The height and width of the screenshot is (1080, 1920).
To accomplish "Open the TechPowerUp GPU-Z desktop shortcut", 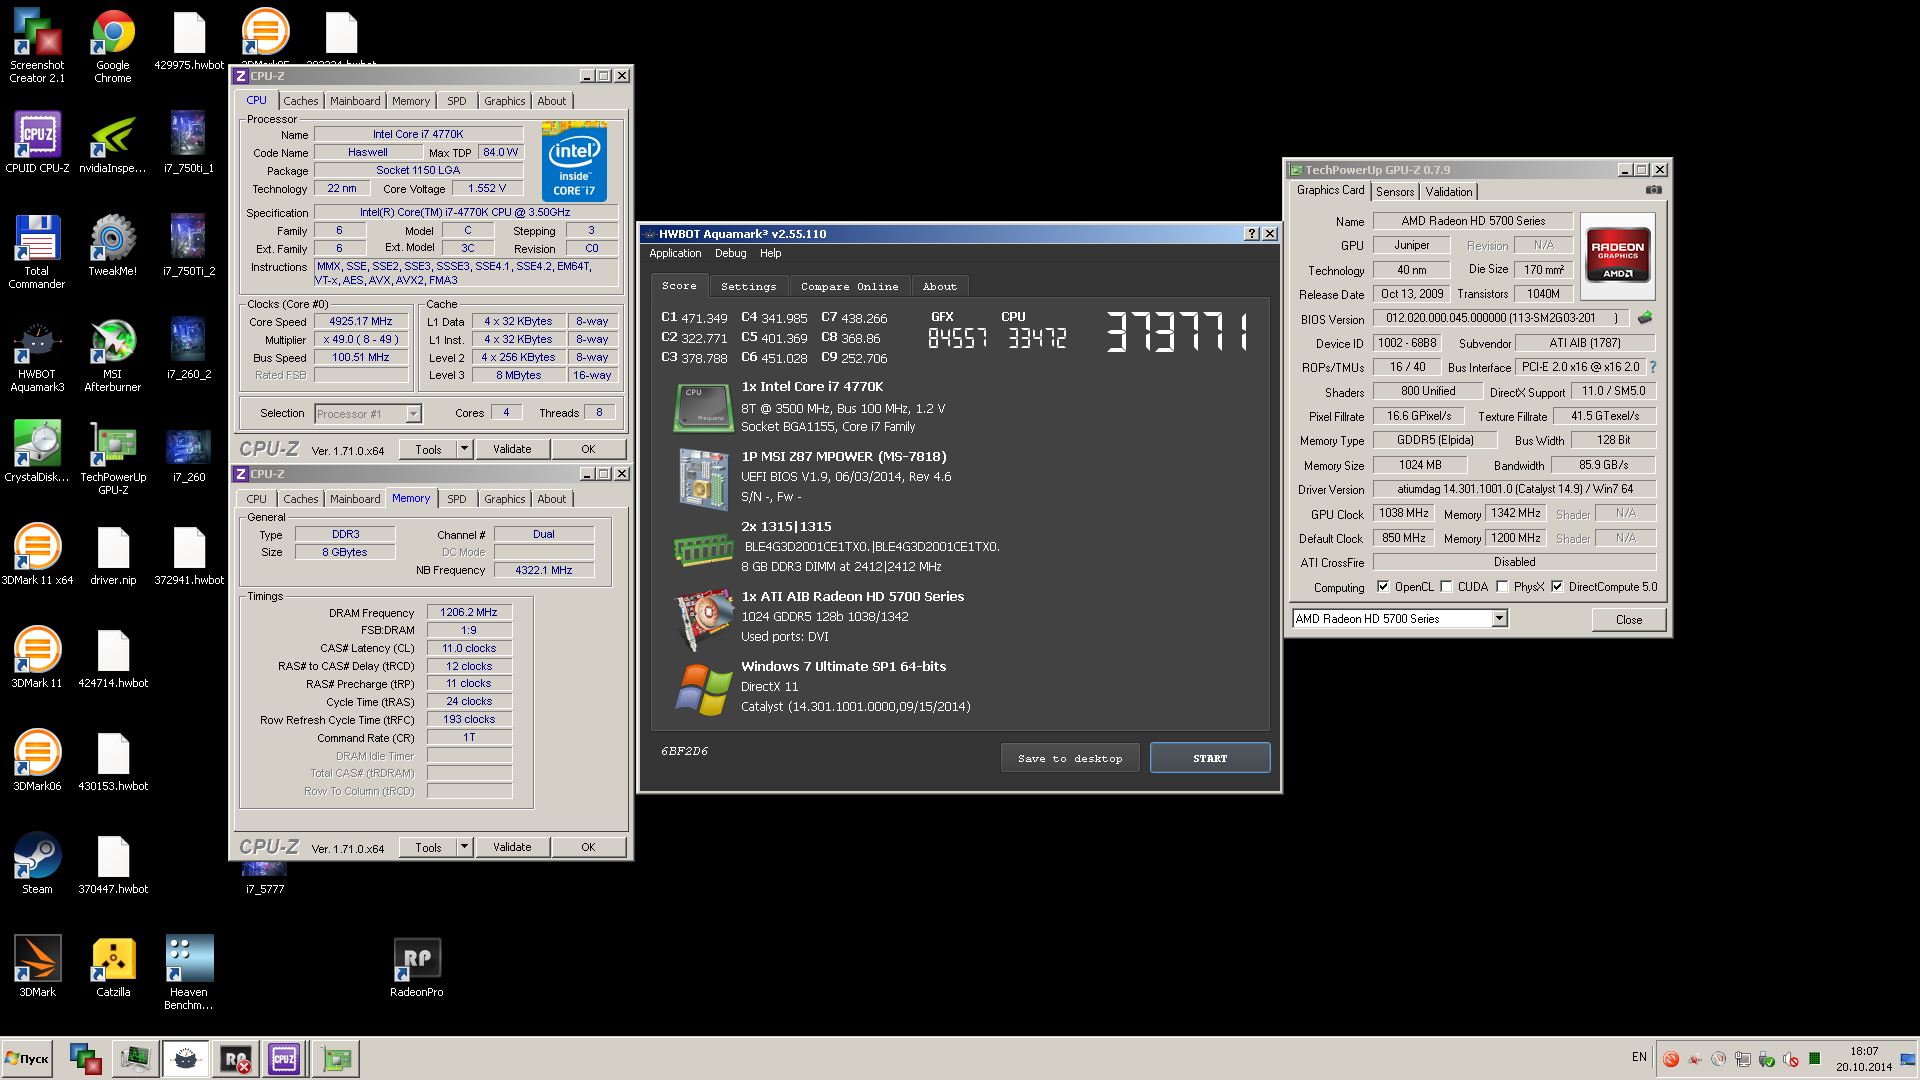I will 113,457.
